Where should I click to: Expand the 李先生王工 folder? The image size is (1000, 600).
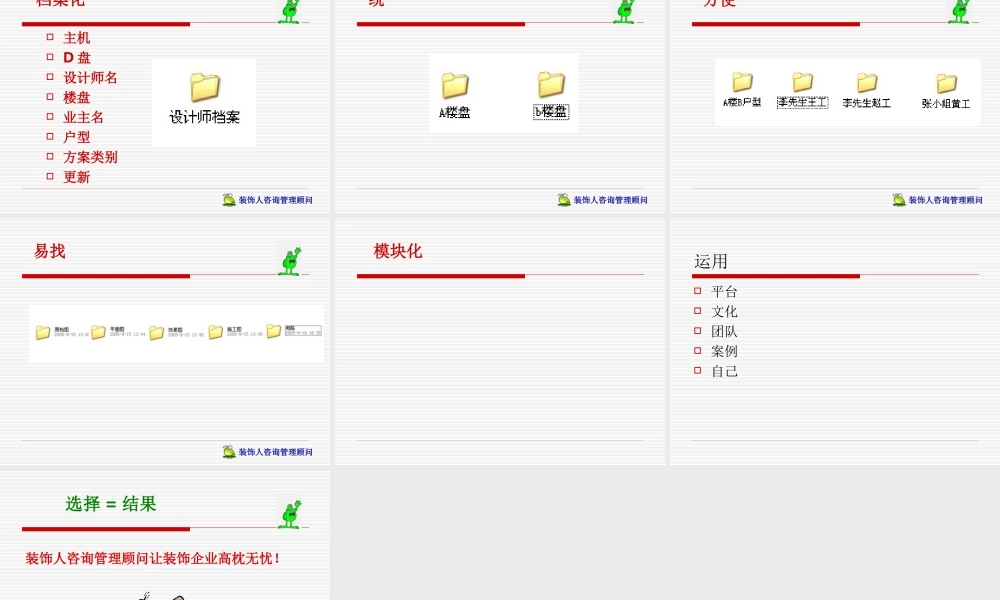tap(802, 80)
